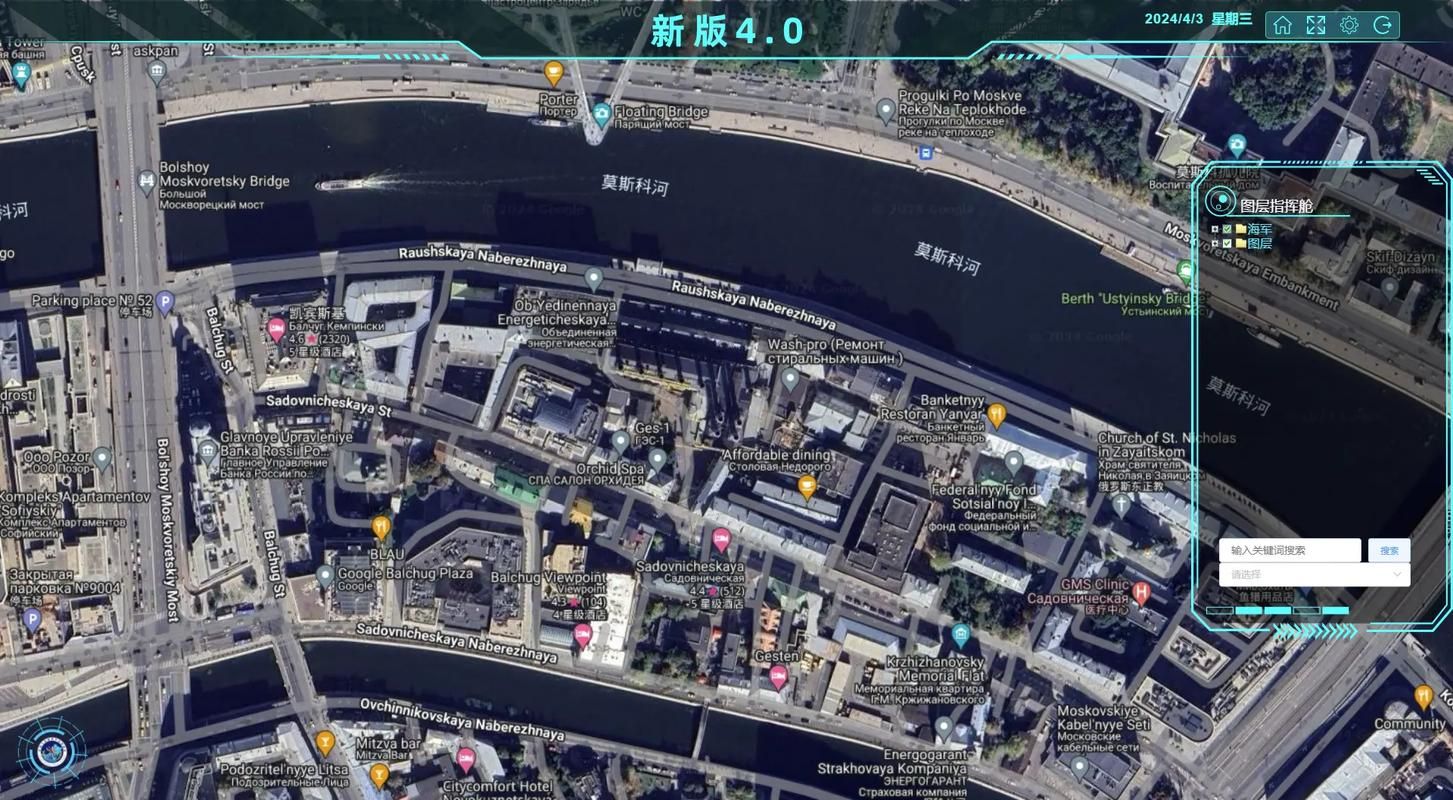Uncheck the 海军 layer checkbox
Image resolution: width=1453 pixels, height=800 pixels.
click(1227, 229)
